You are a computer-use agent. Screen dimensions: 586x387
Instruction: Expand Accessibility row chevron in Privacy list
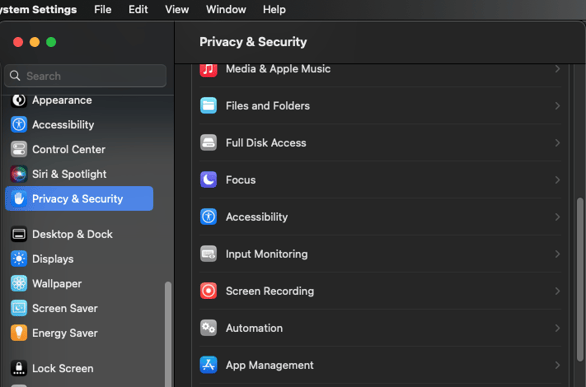(x=557, y=217)
